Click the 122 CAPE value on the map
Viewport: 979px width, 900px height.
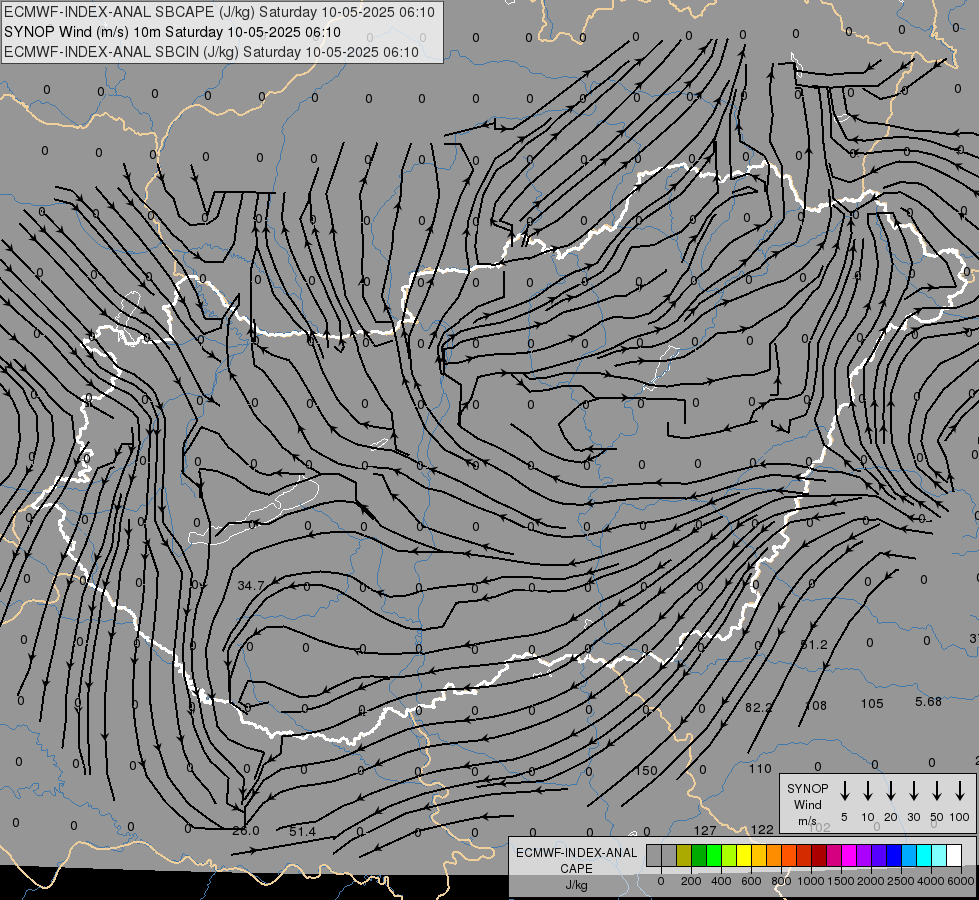tap(762, 829)
